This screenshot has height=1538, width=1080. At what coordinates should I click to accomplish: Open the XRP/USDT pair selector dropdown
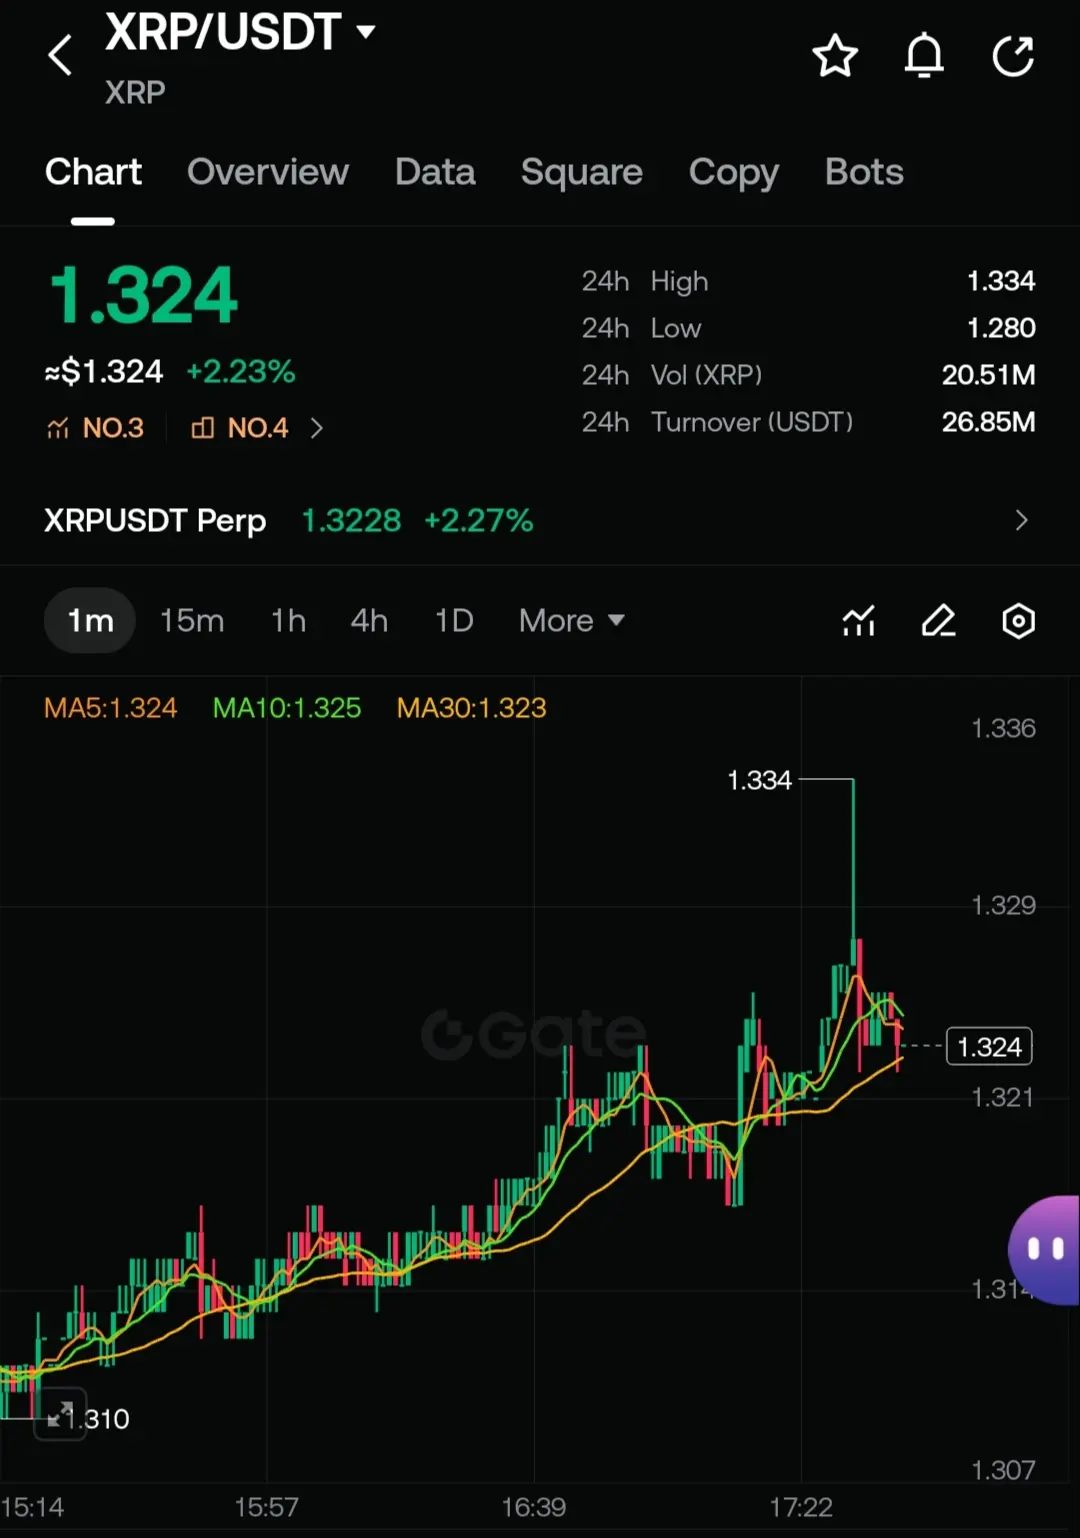tap(240, 32)
